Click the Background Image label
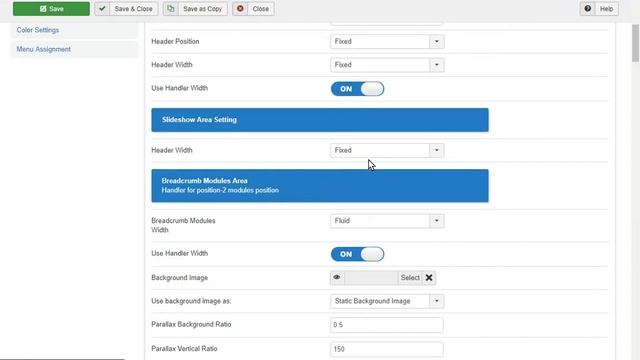Image resolution: width=640 pixels, height=360 pixels. 180,278
